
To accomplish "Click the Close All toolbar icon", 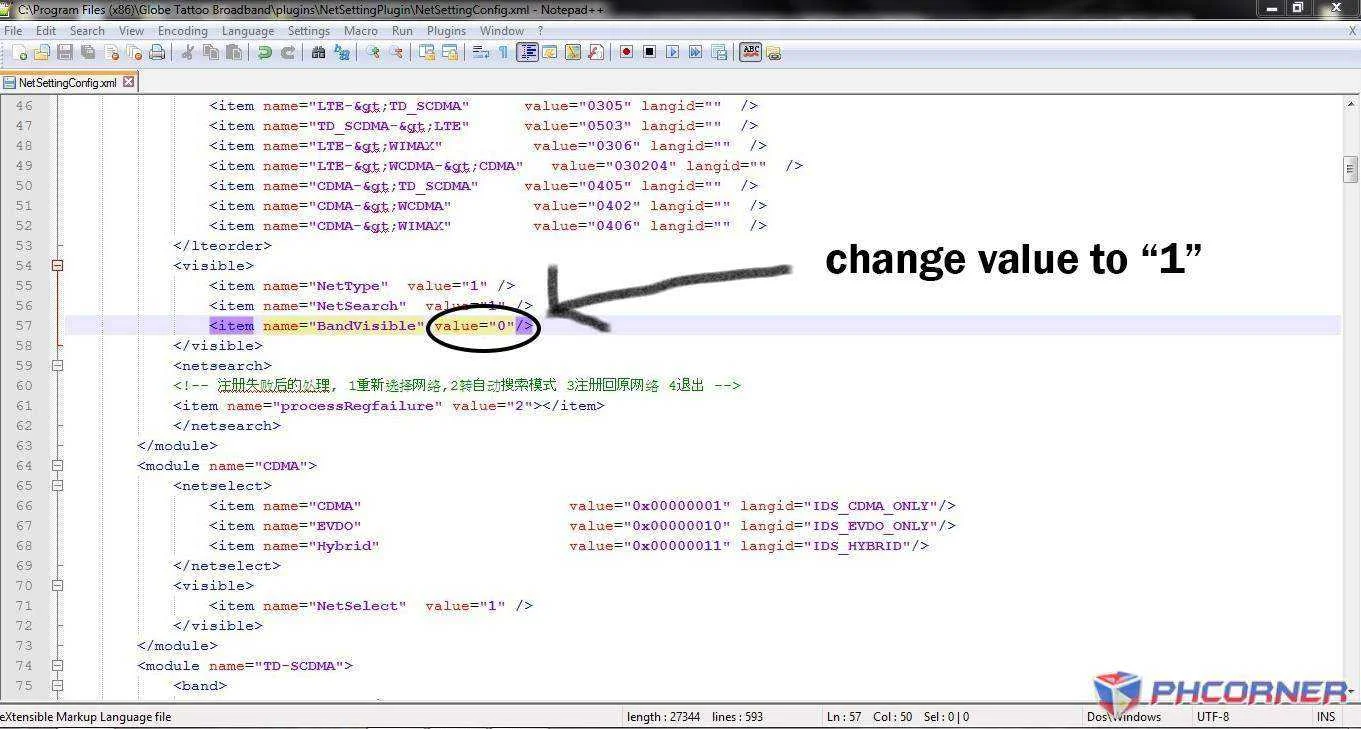I will coord(134,52).
